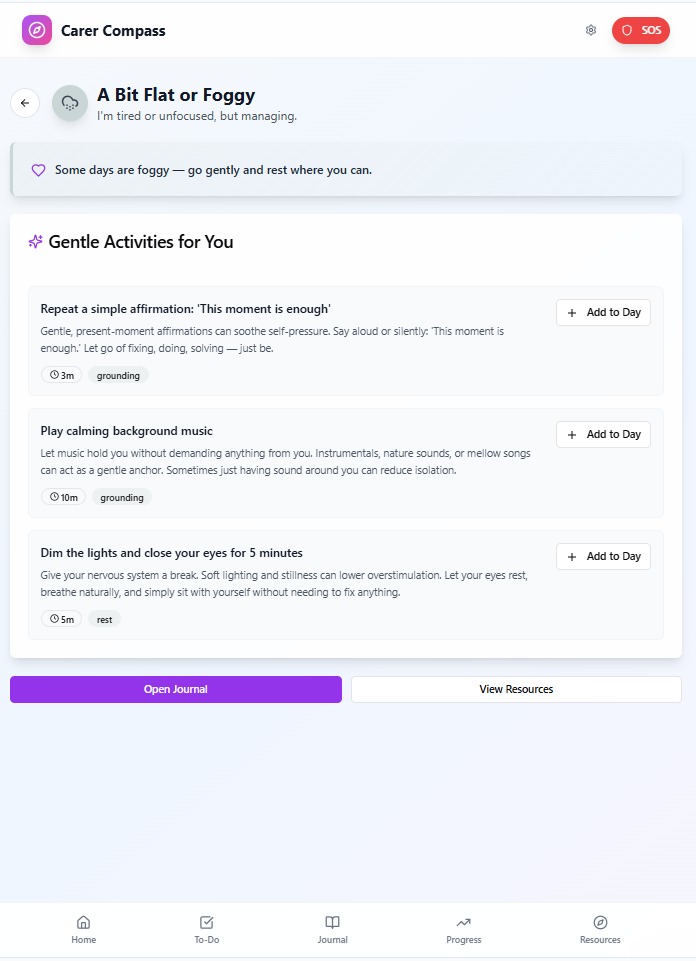Image resolution: width=696 pixels, height=961 pixels.
Task: Go back using the arrow icon
Action: click(x=25, y=103)
